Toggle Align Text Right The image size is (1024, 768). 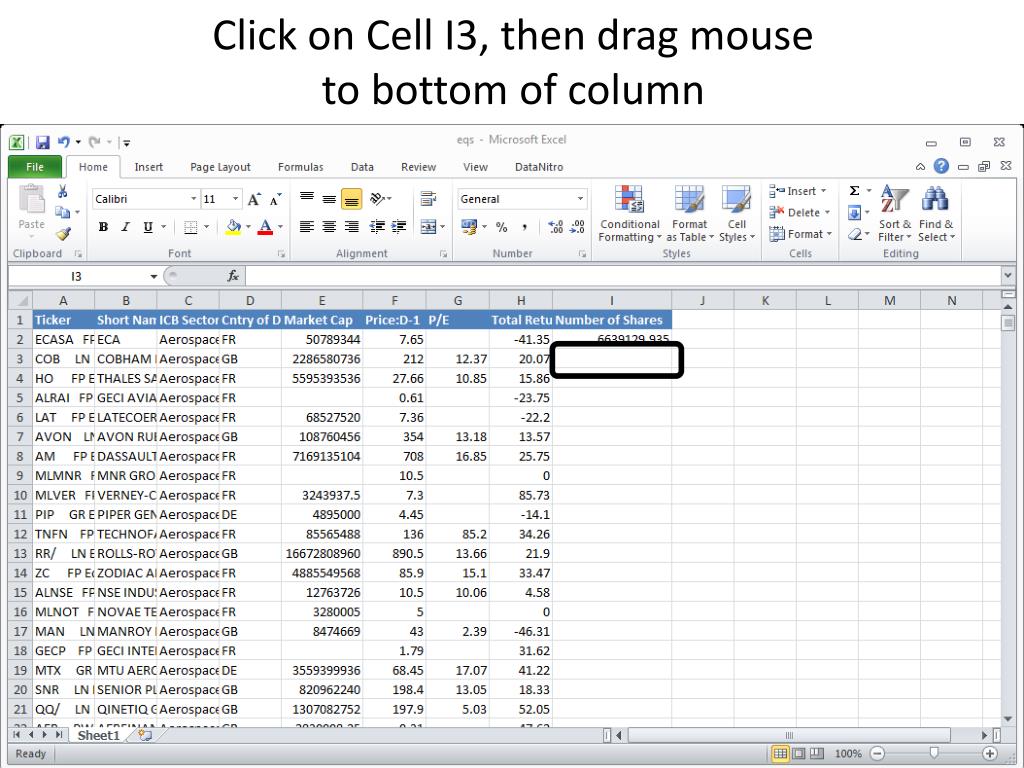[351, 227]
